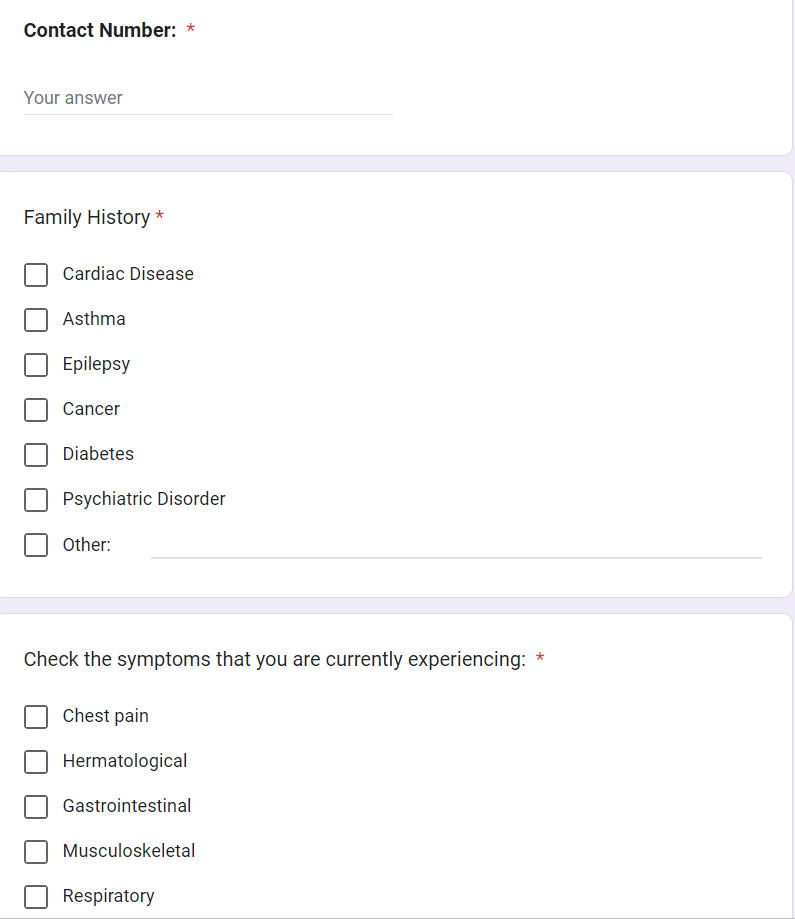Viewport: 795px width, 919px height.
Task: Select the Epilepsy checkbox
Action: [x=36, y=364]
